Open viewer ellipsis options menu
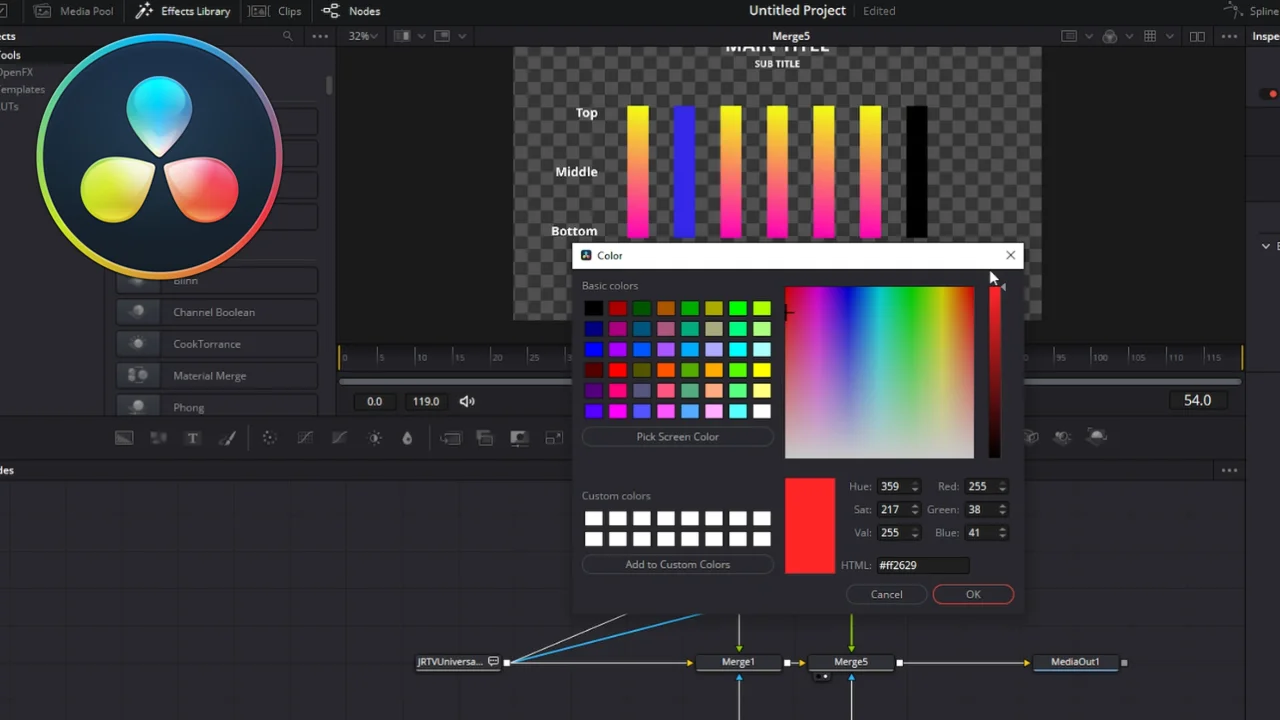Image resolution: width=1280 pixels, height=720 pixels. 1228,36
